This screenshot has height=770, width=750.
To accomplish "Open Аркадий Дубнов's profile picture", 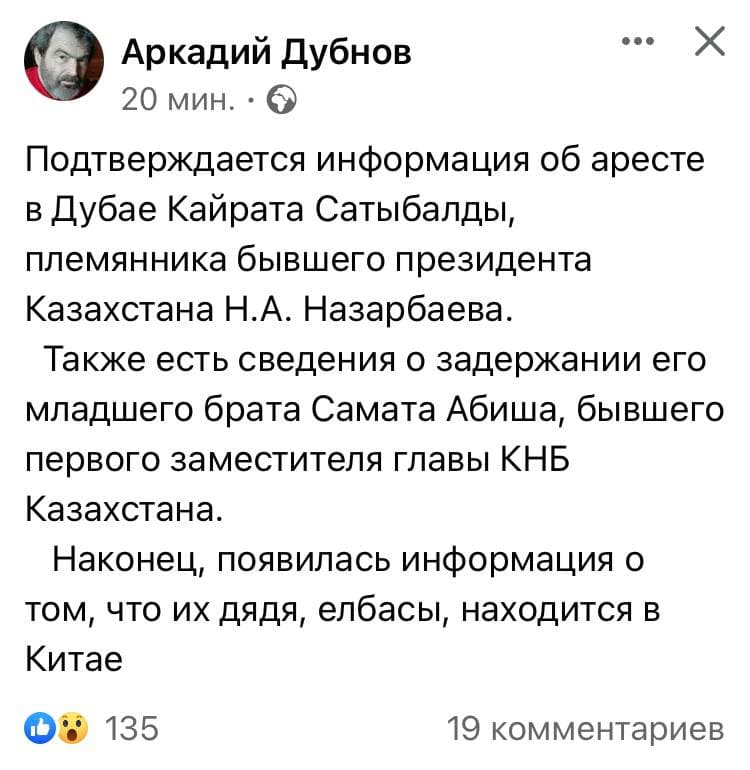I will pyautogui.click(x=64, y=61).
